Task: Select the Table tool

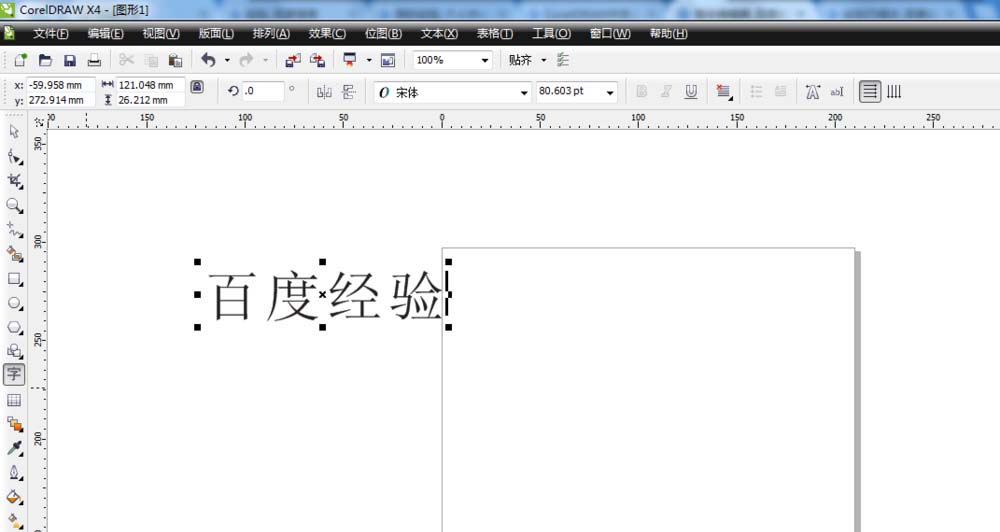Action: (14, 400)
